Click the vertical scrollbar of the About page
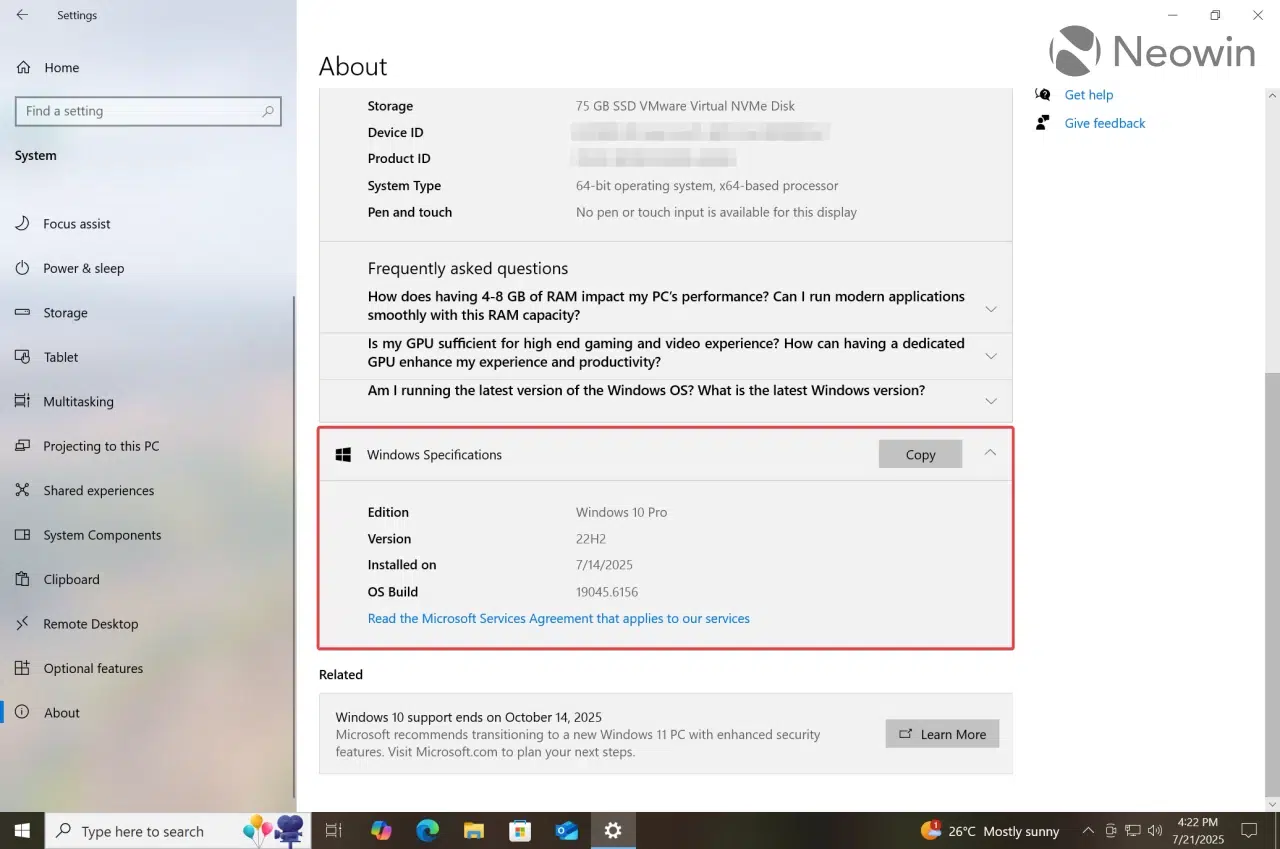This screenshot has width=1280, height=849. point(1272,583)
